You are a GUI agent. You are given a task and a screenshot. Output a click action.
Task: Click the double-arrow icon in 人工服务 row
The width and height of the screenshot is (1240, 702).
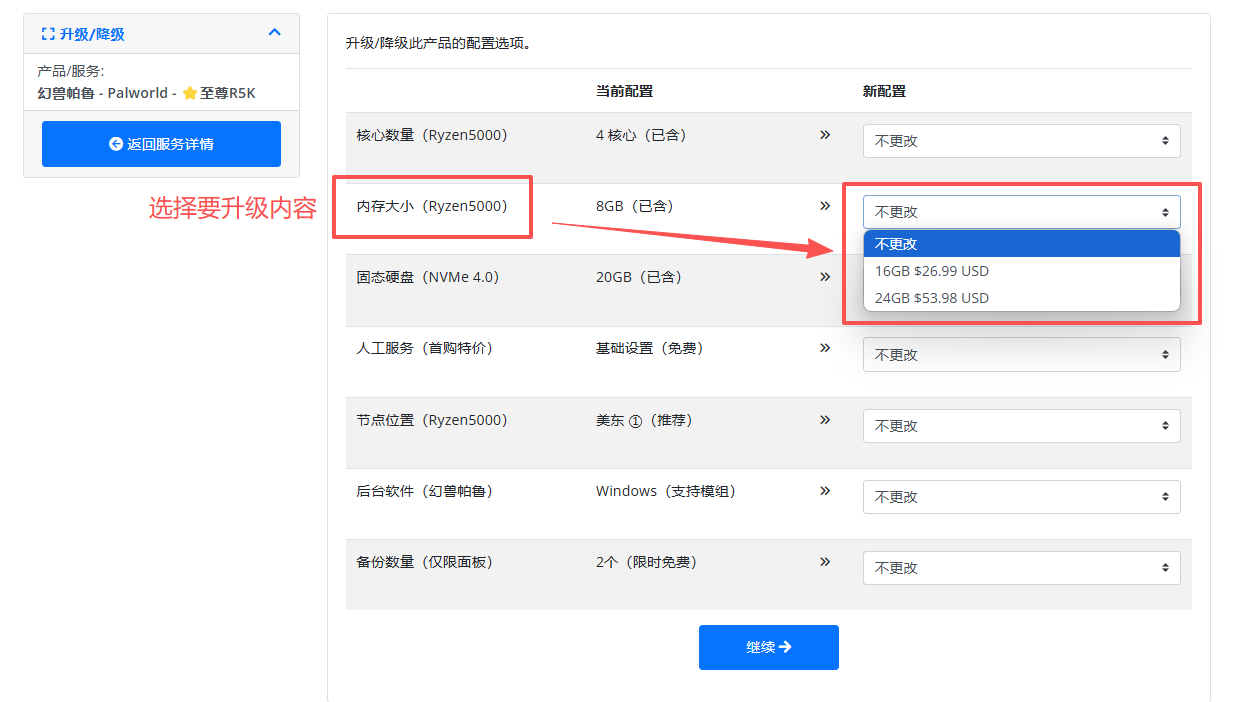click(825, 347)
